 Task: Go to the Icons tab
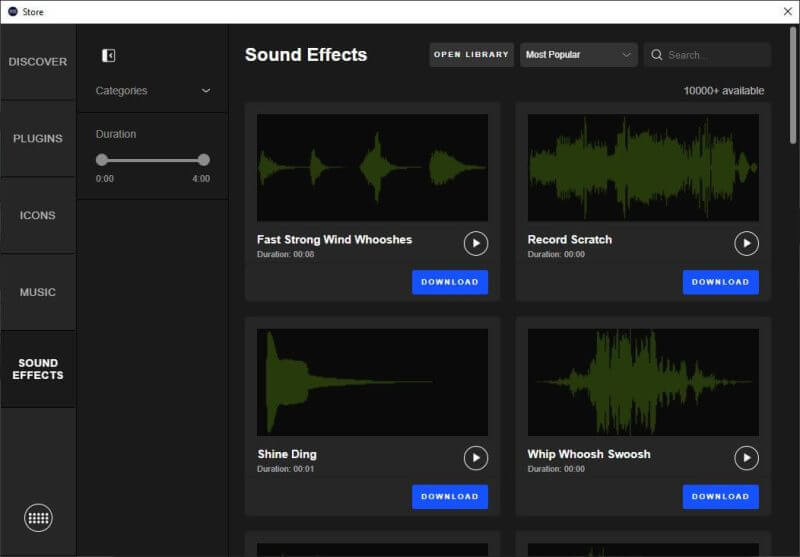[x=38, y=215]
